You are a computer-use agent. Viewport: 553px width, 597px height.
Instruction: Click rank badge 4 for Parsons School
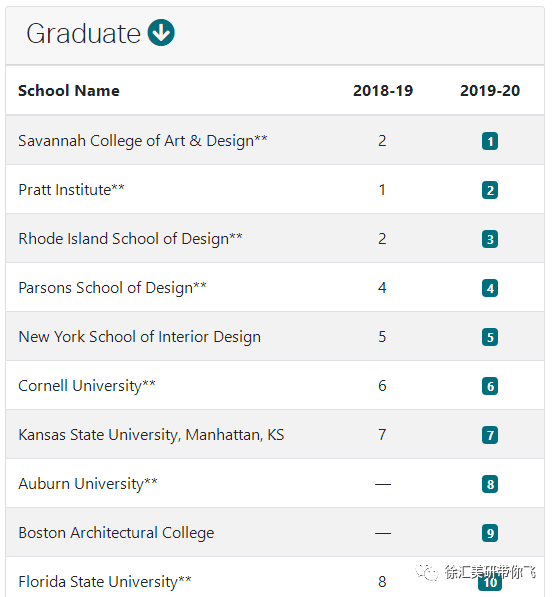point(490,288)
